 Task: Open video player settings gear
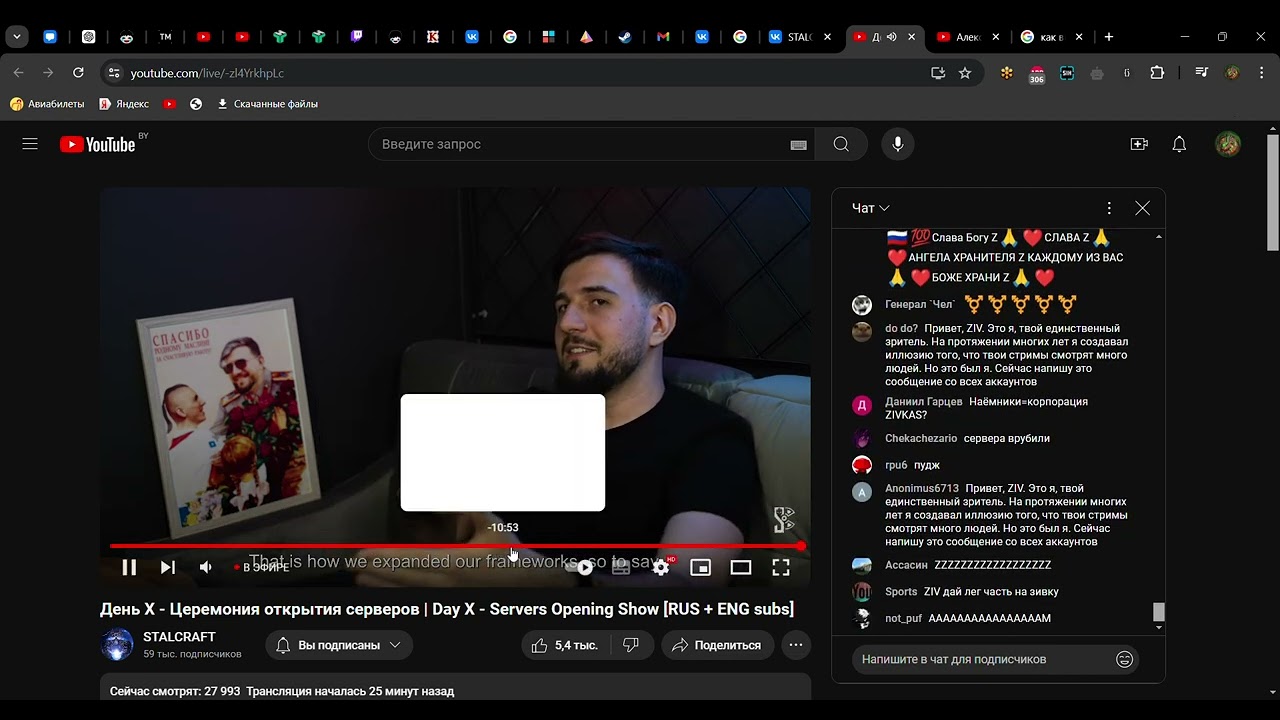click(661, 567)
